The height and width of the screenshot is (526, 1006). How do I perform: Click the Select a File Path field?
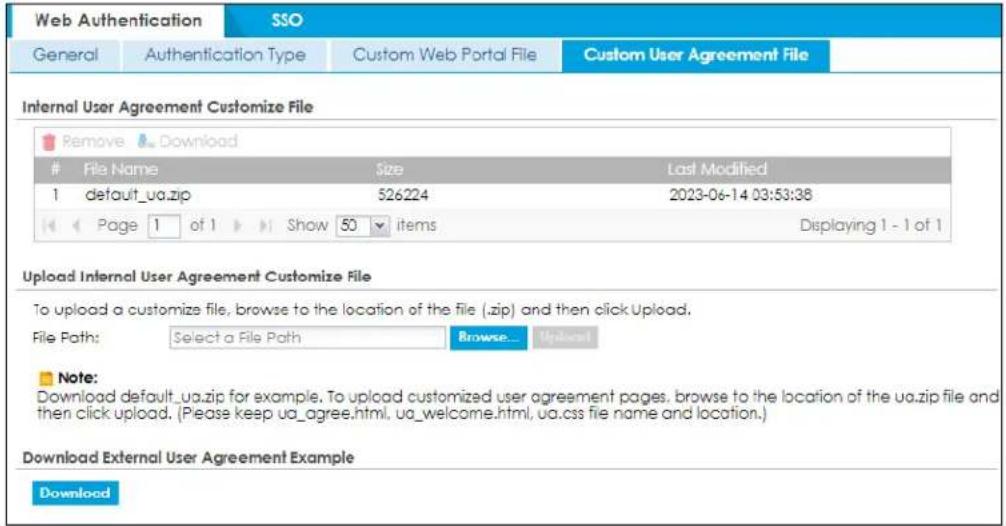(x=307, y=338)
